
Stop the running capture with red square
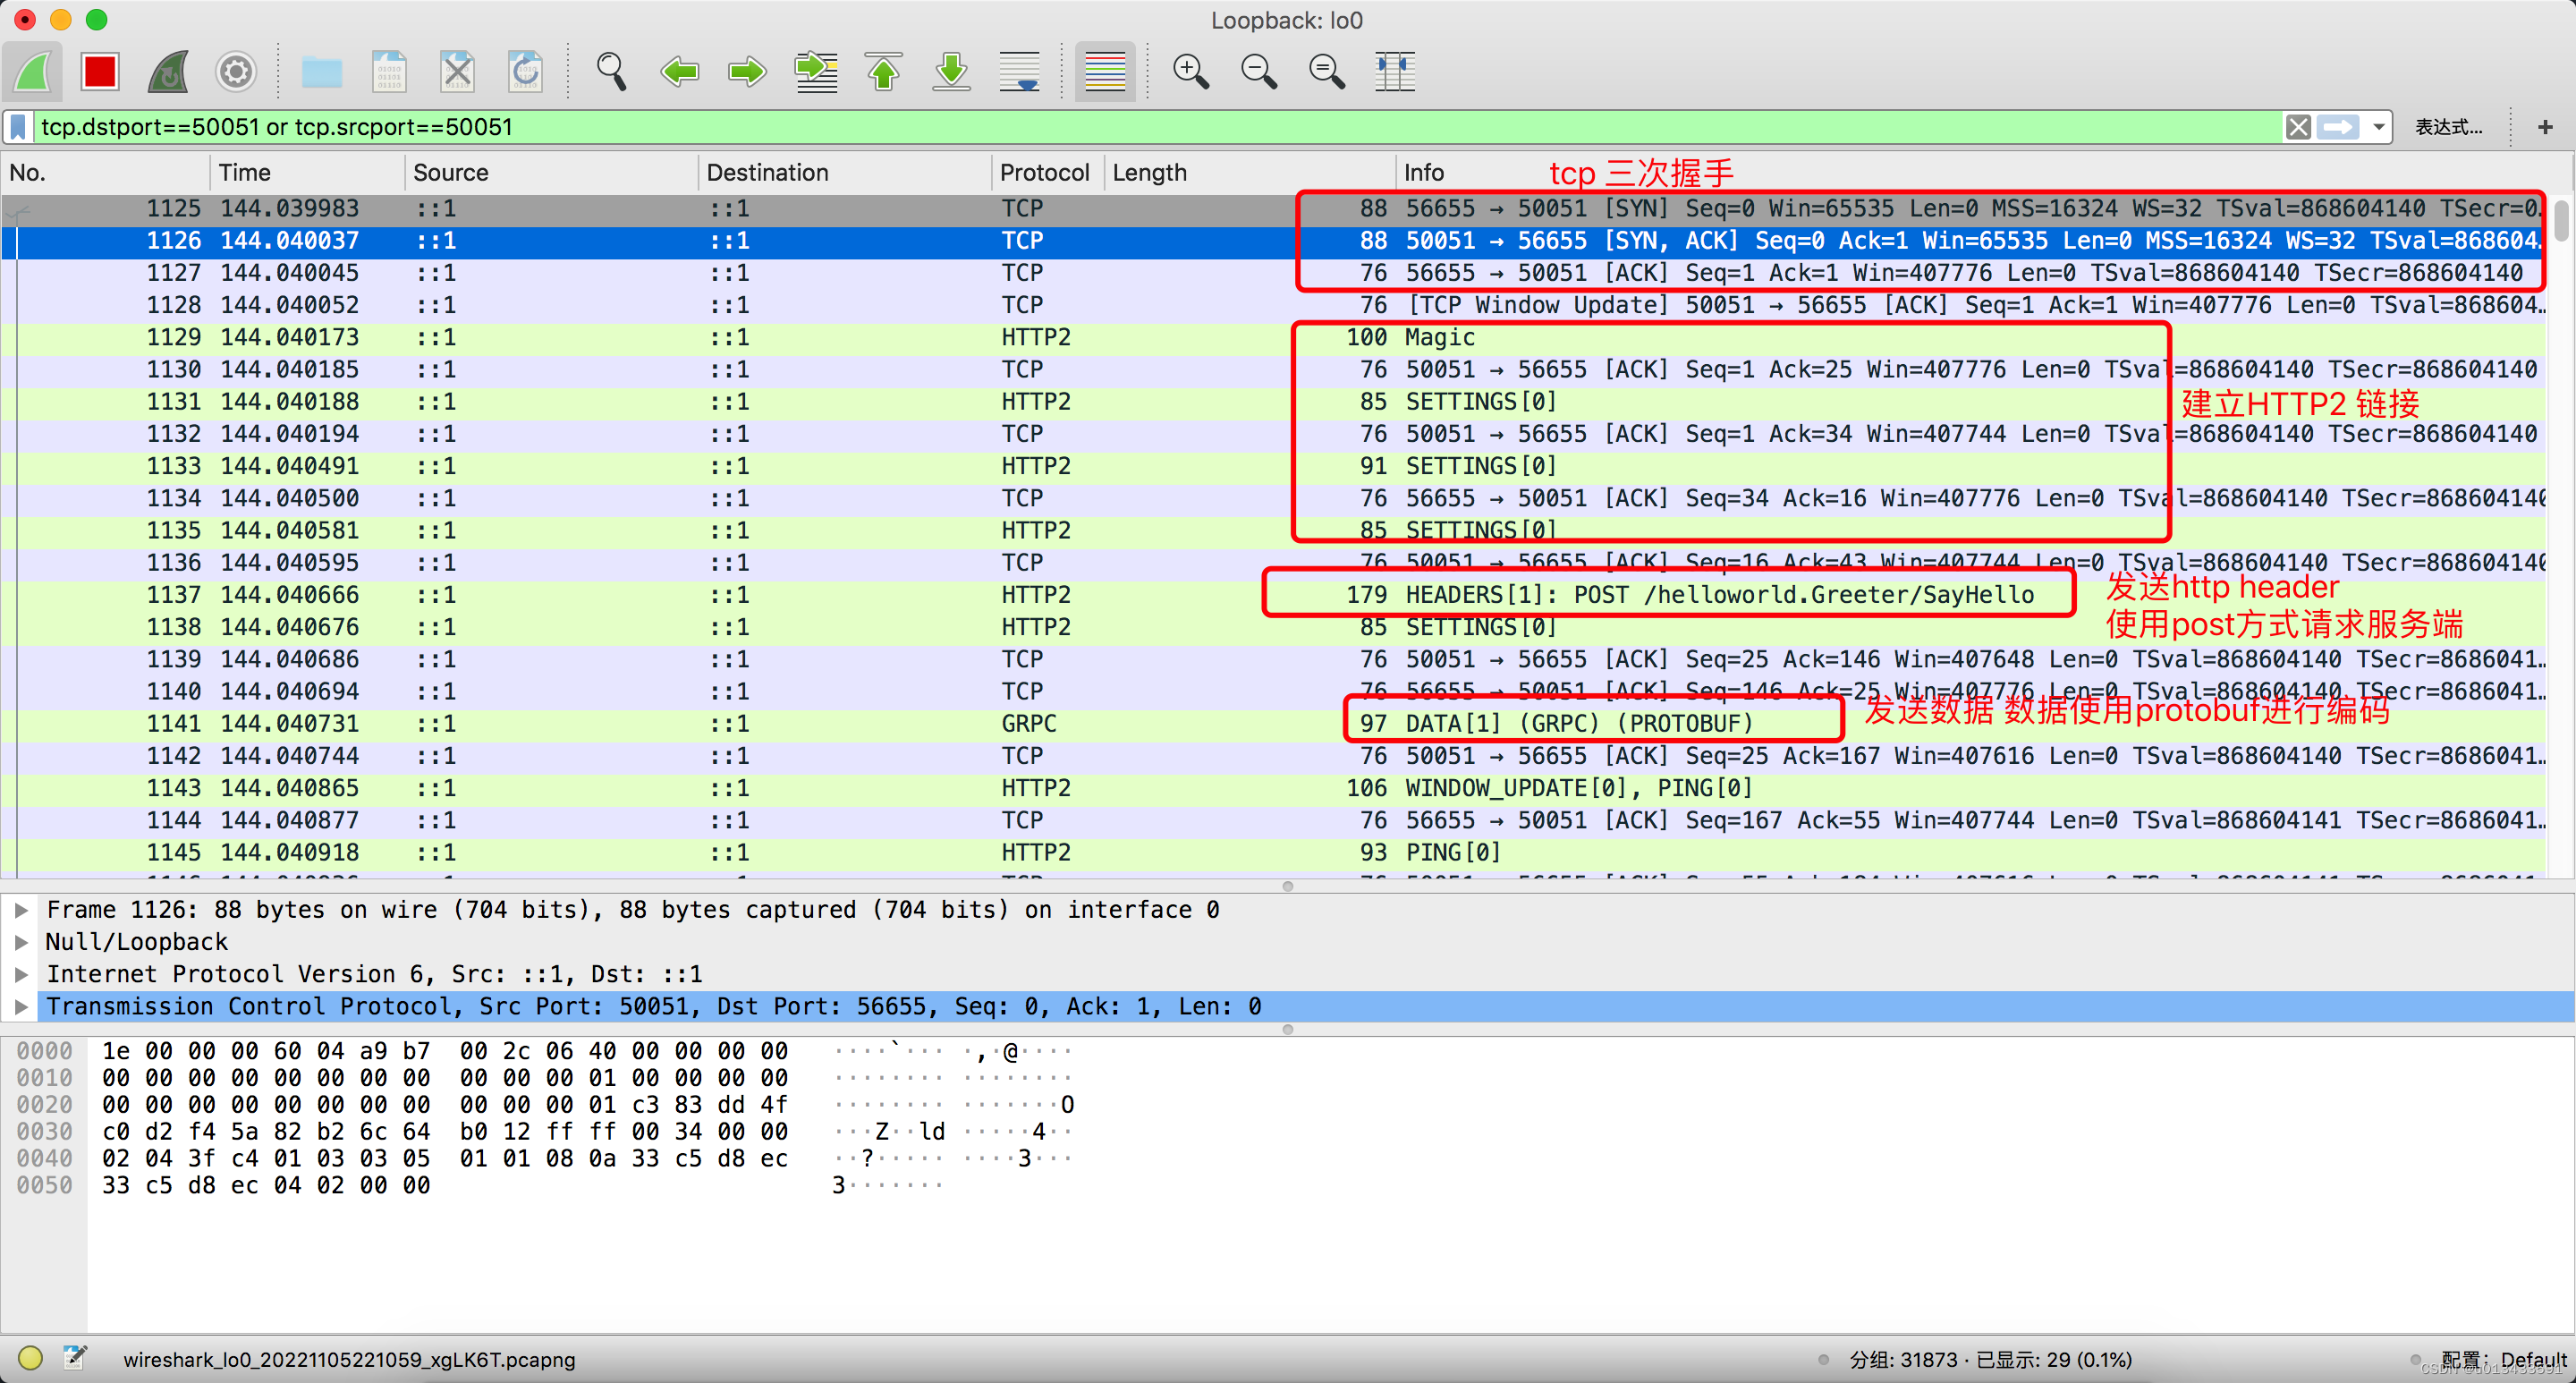point(100,72)
